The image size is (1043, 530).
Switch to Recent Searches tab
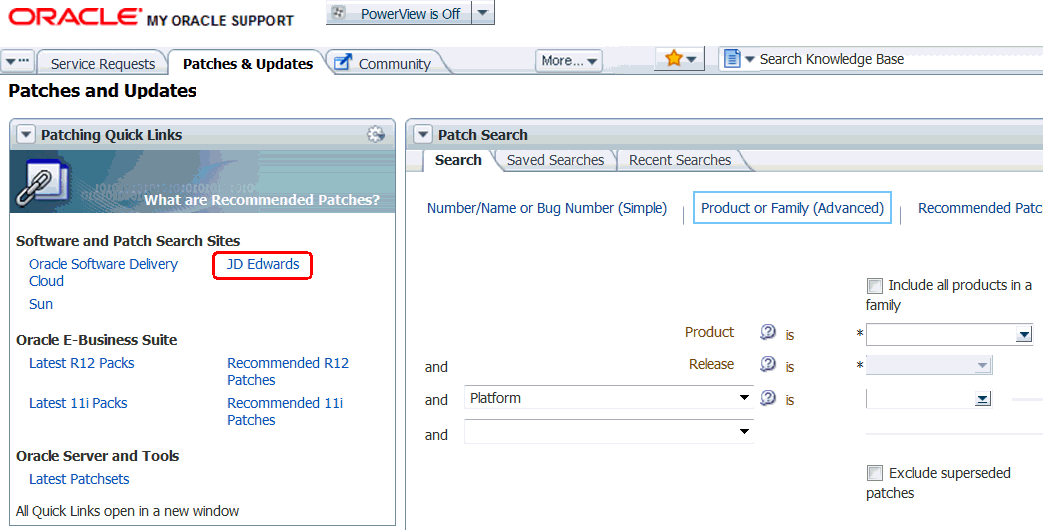tap(680, 160)
